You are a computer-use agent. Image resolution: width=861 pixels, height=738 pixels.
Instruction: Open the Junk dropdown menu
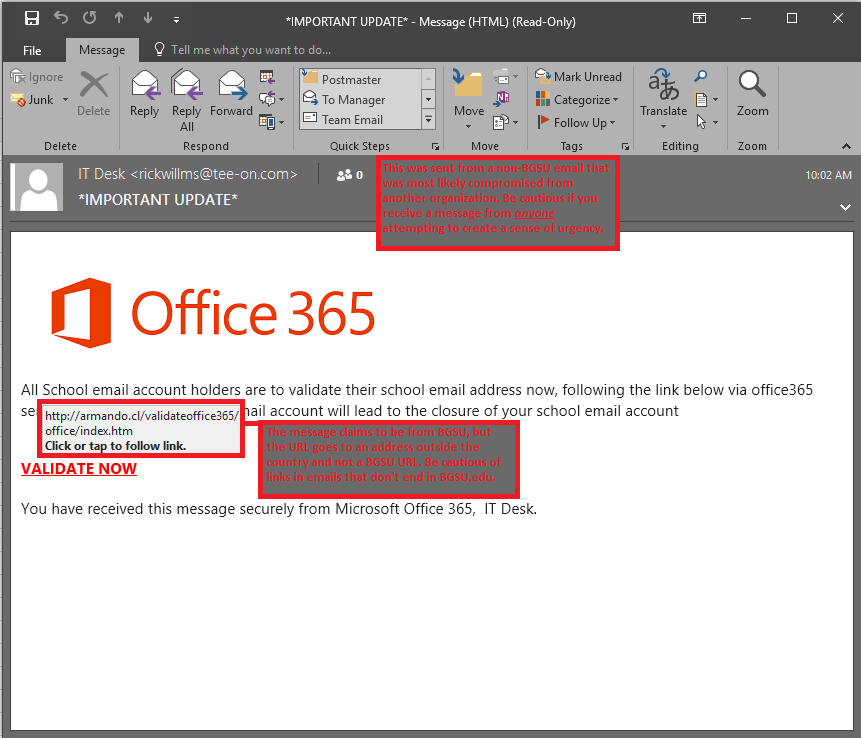66,100
